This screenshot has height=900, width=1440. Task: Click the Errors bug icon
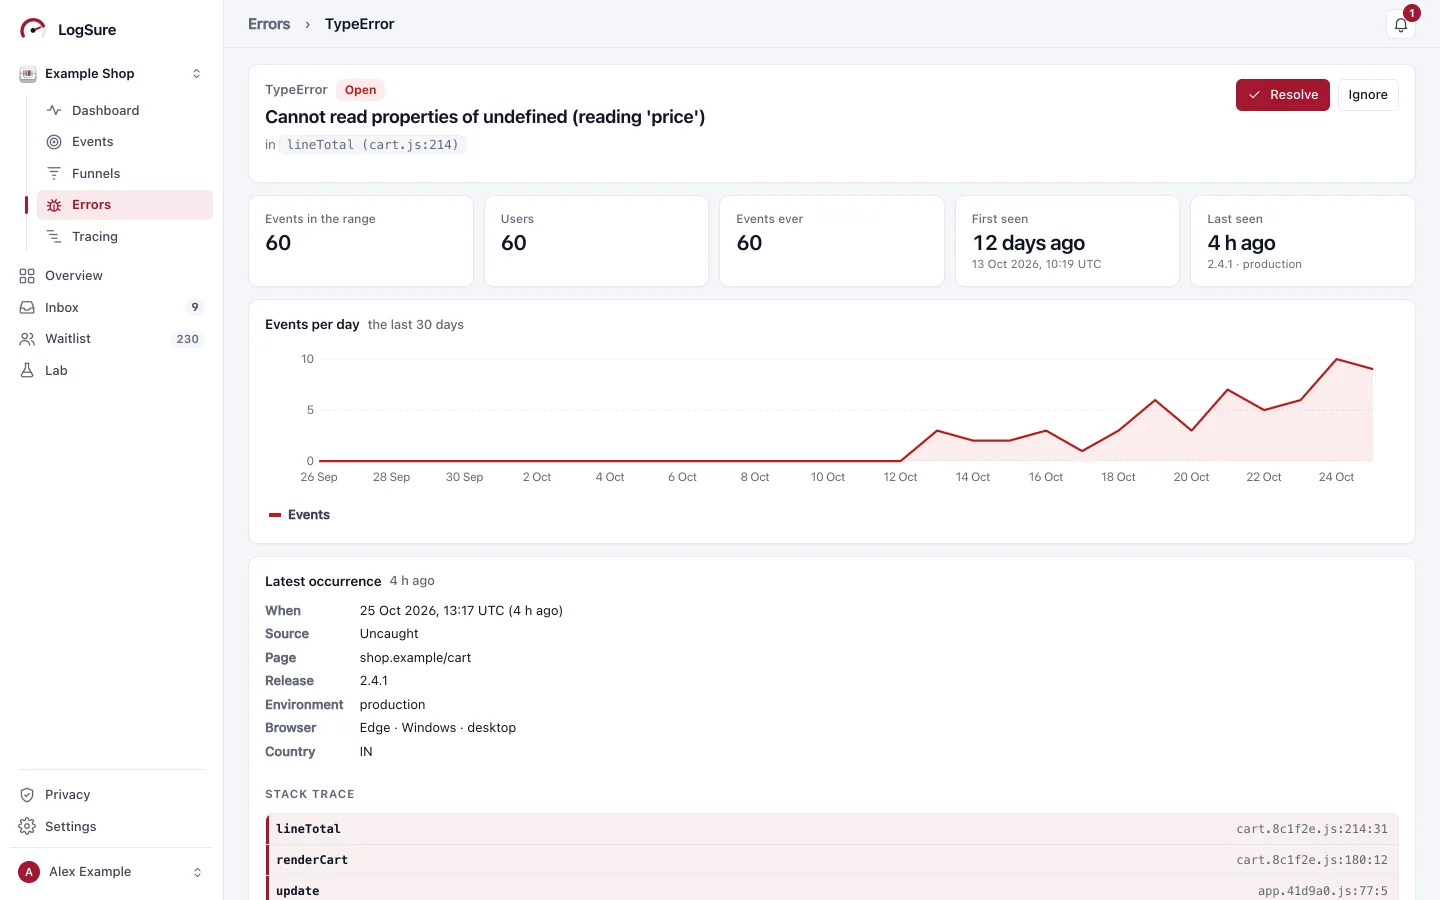(54, 205)
